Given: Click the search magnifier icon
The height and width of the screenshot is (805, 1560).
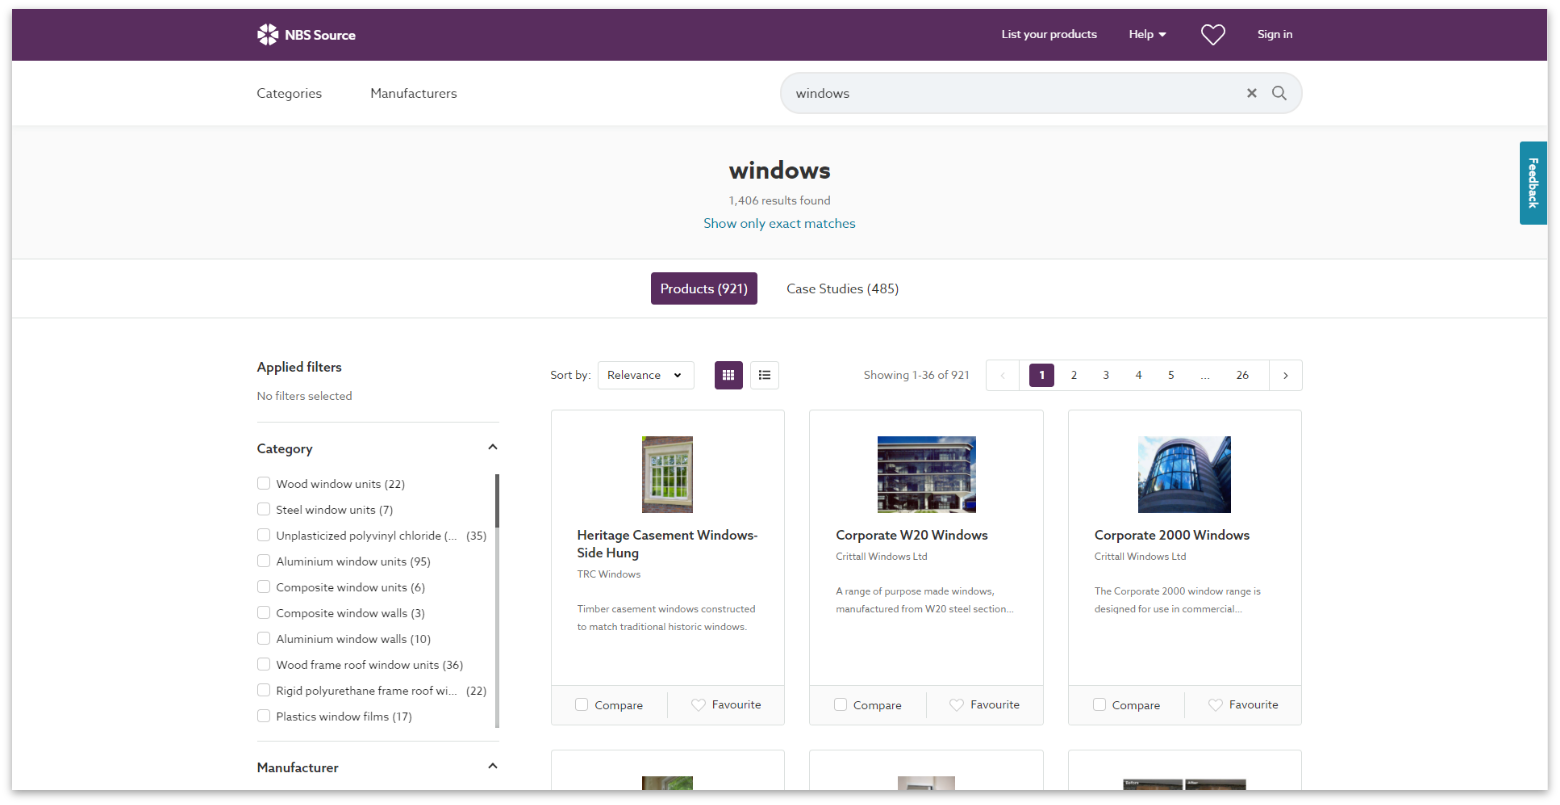Looking at the screenshot, I should click(1279, 93).
